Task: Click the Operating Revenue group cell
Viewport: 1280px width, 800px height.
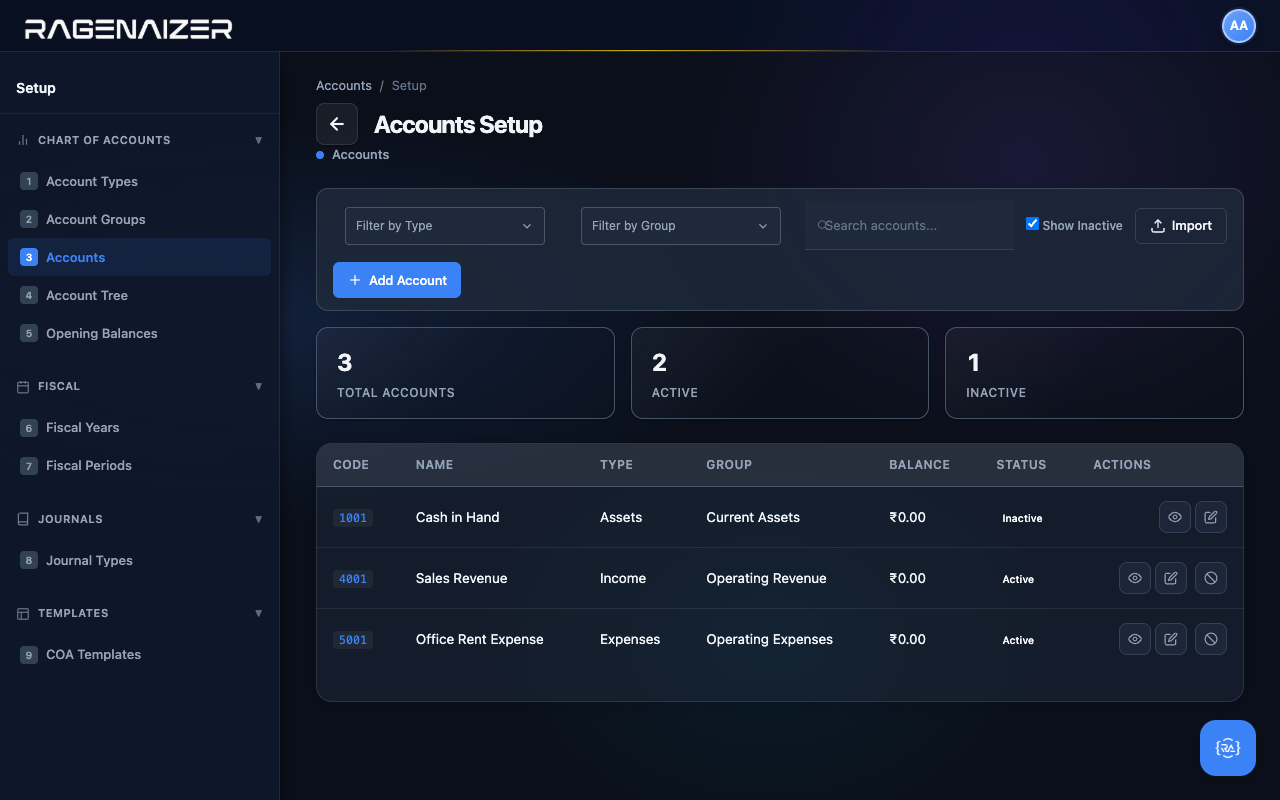Action: click(x=766, y=578)
